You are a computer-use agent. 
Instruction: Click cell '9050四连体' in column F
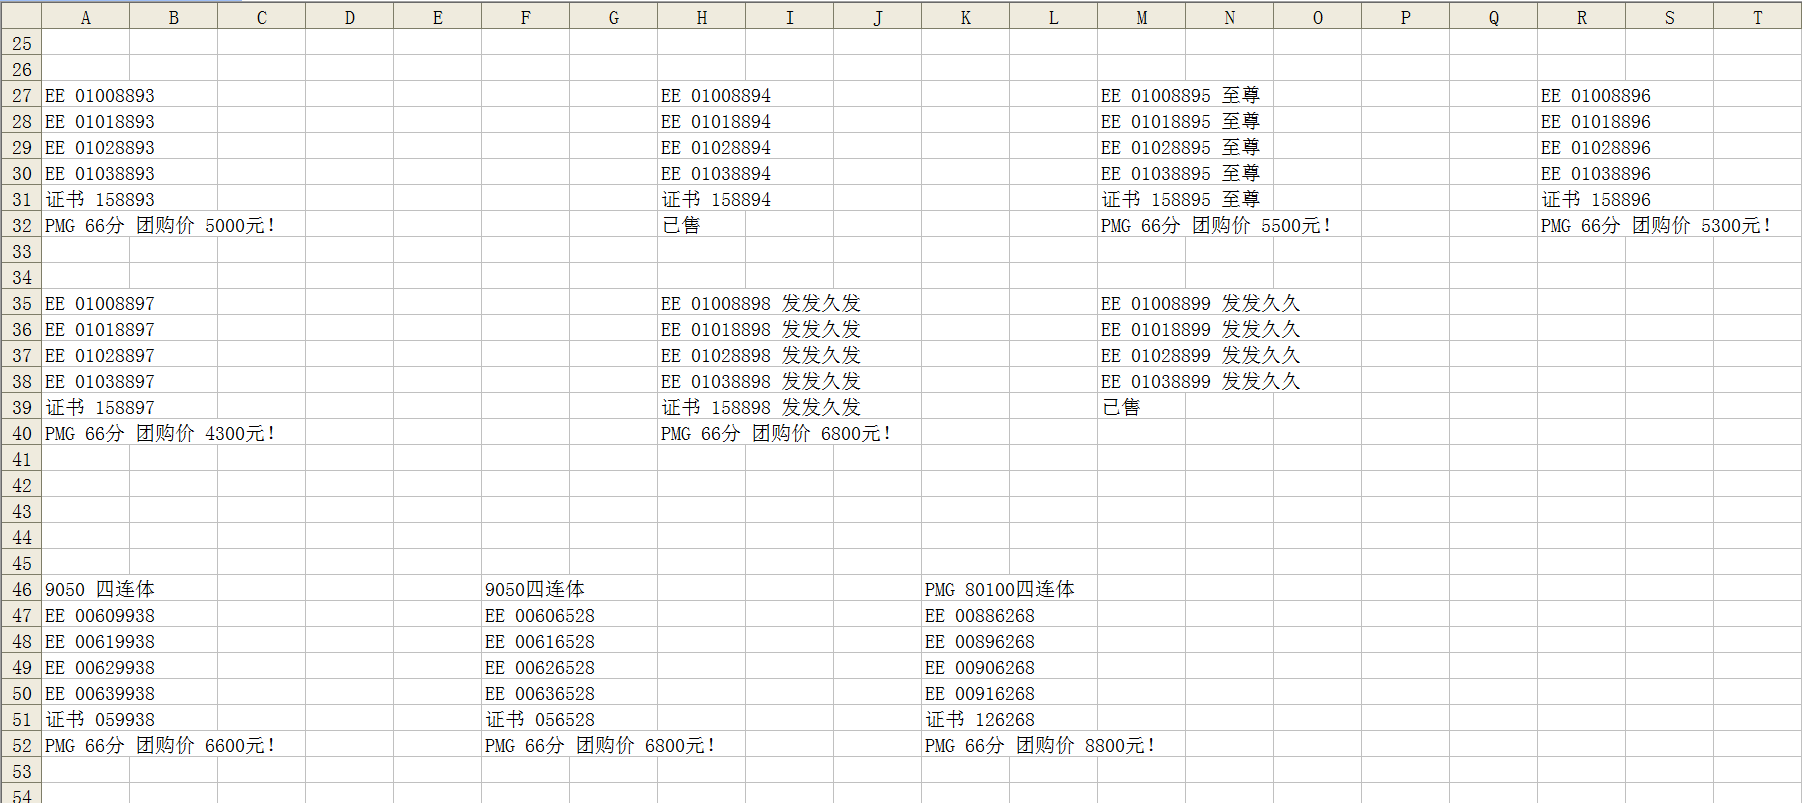point(535,589)
